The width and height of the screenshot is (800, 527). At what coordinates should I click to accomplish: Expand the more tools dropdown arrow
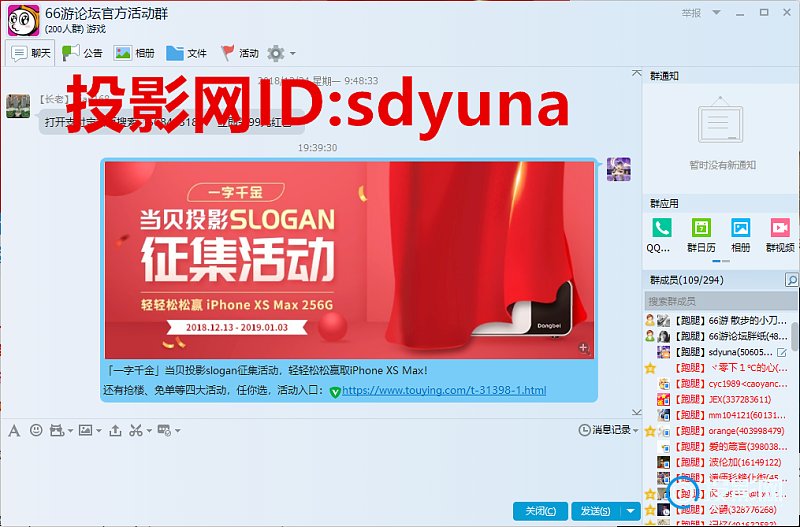click(x=178, y=431)
